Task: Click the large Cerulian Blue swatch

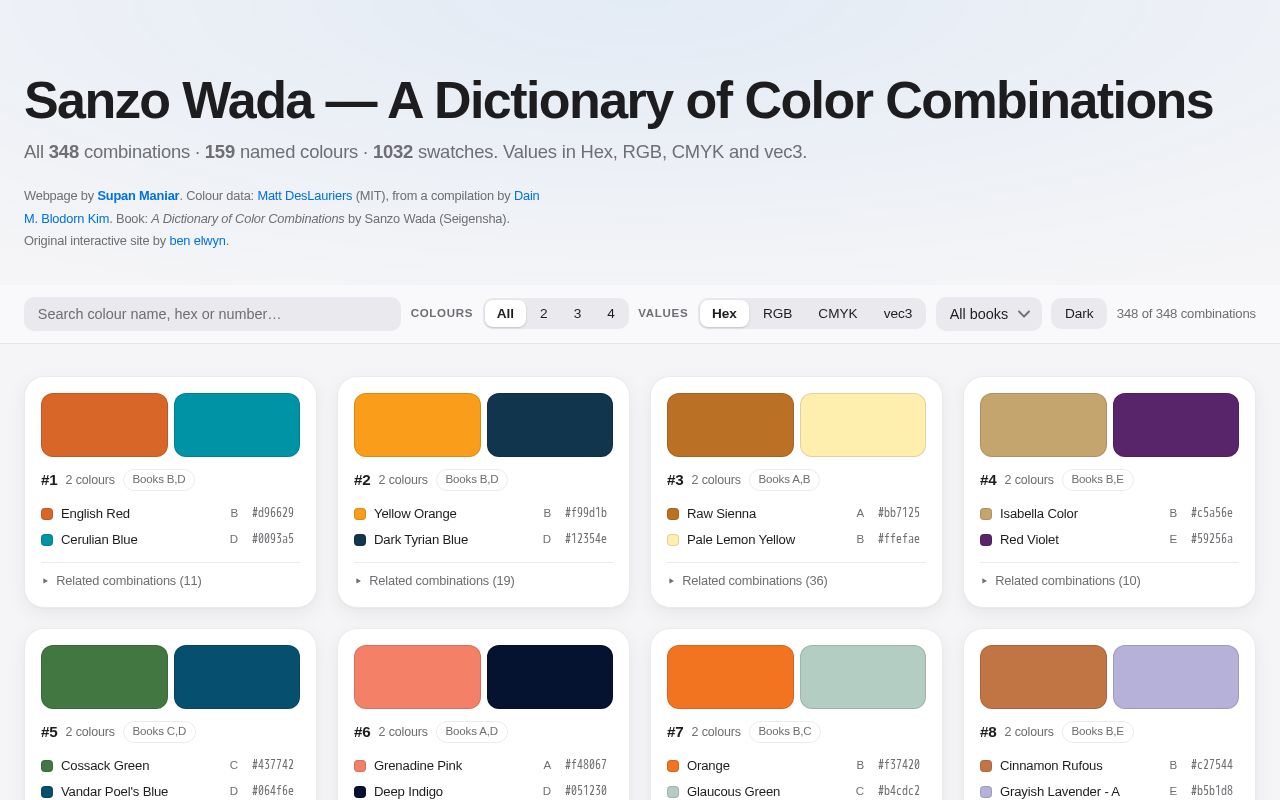Action: point(237,425)
